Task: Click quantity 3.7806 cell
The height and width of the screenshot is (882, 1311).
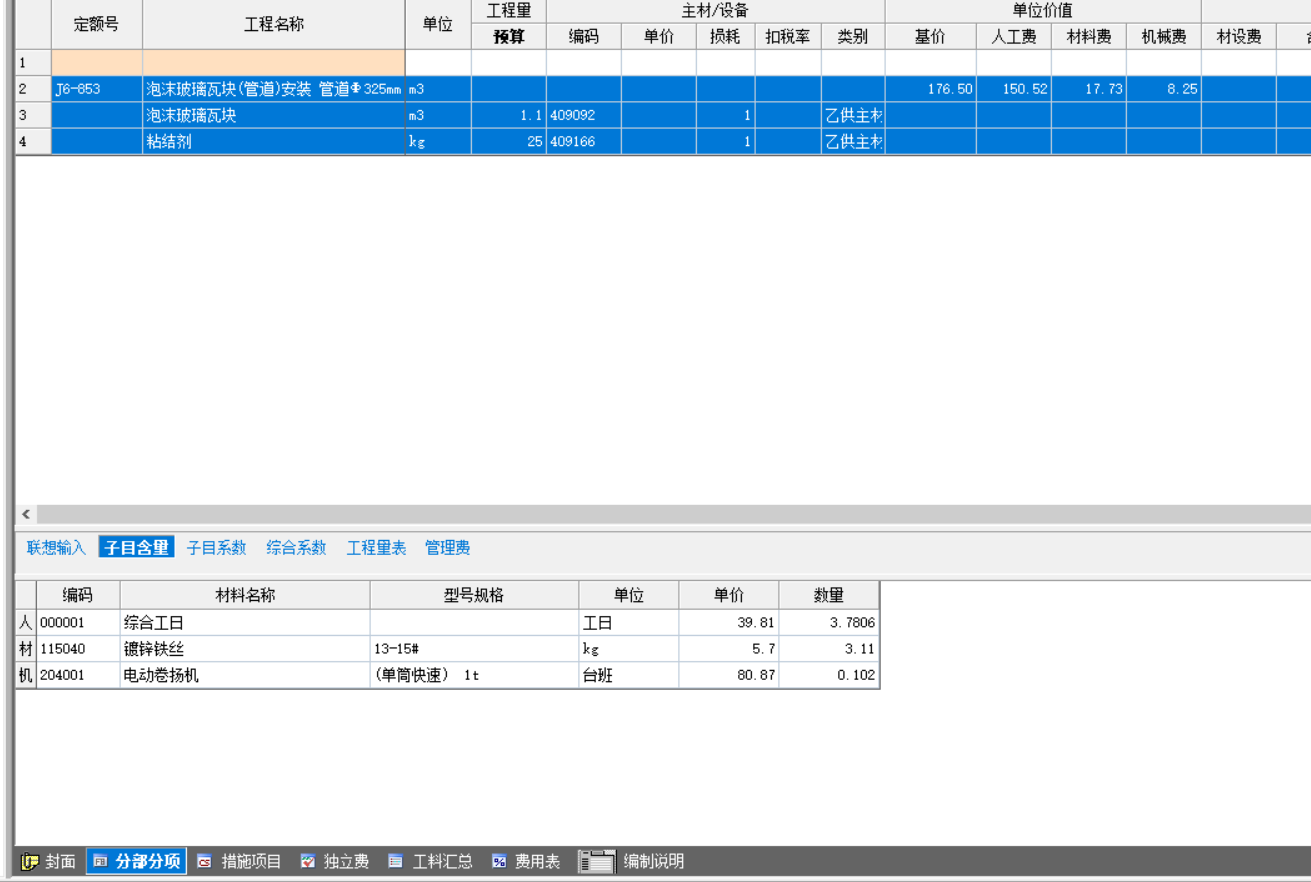Action: (x=829, y=622)
